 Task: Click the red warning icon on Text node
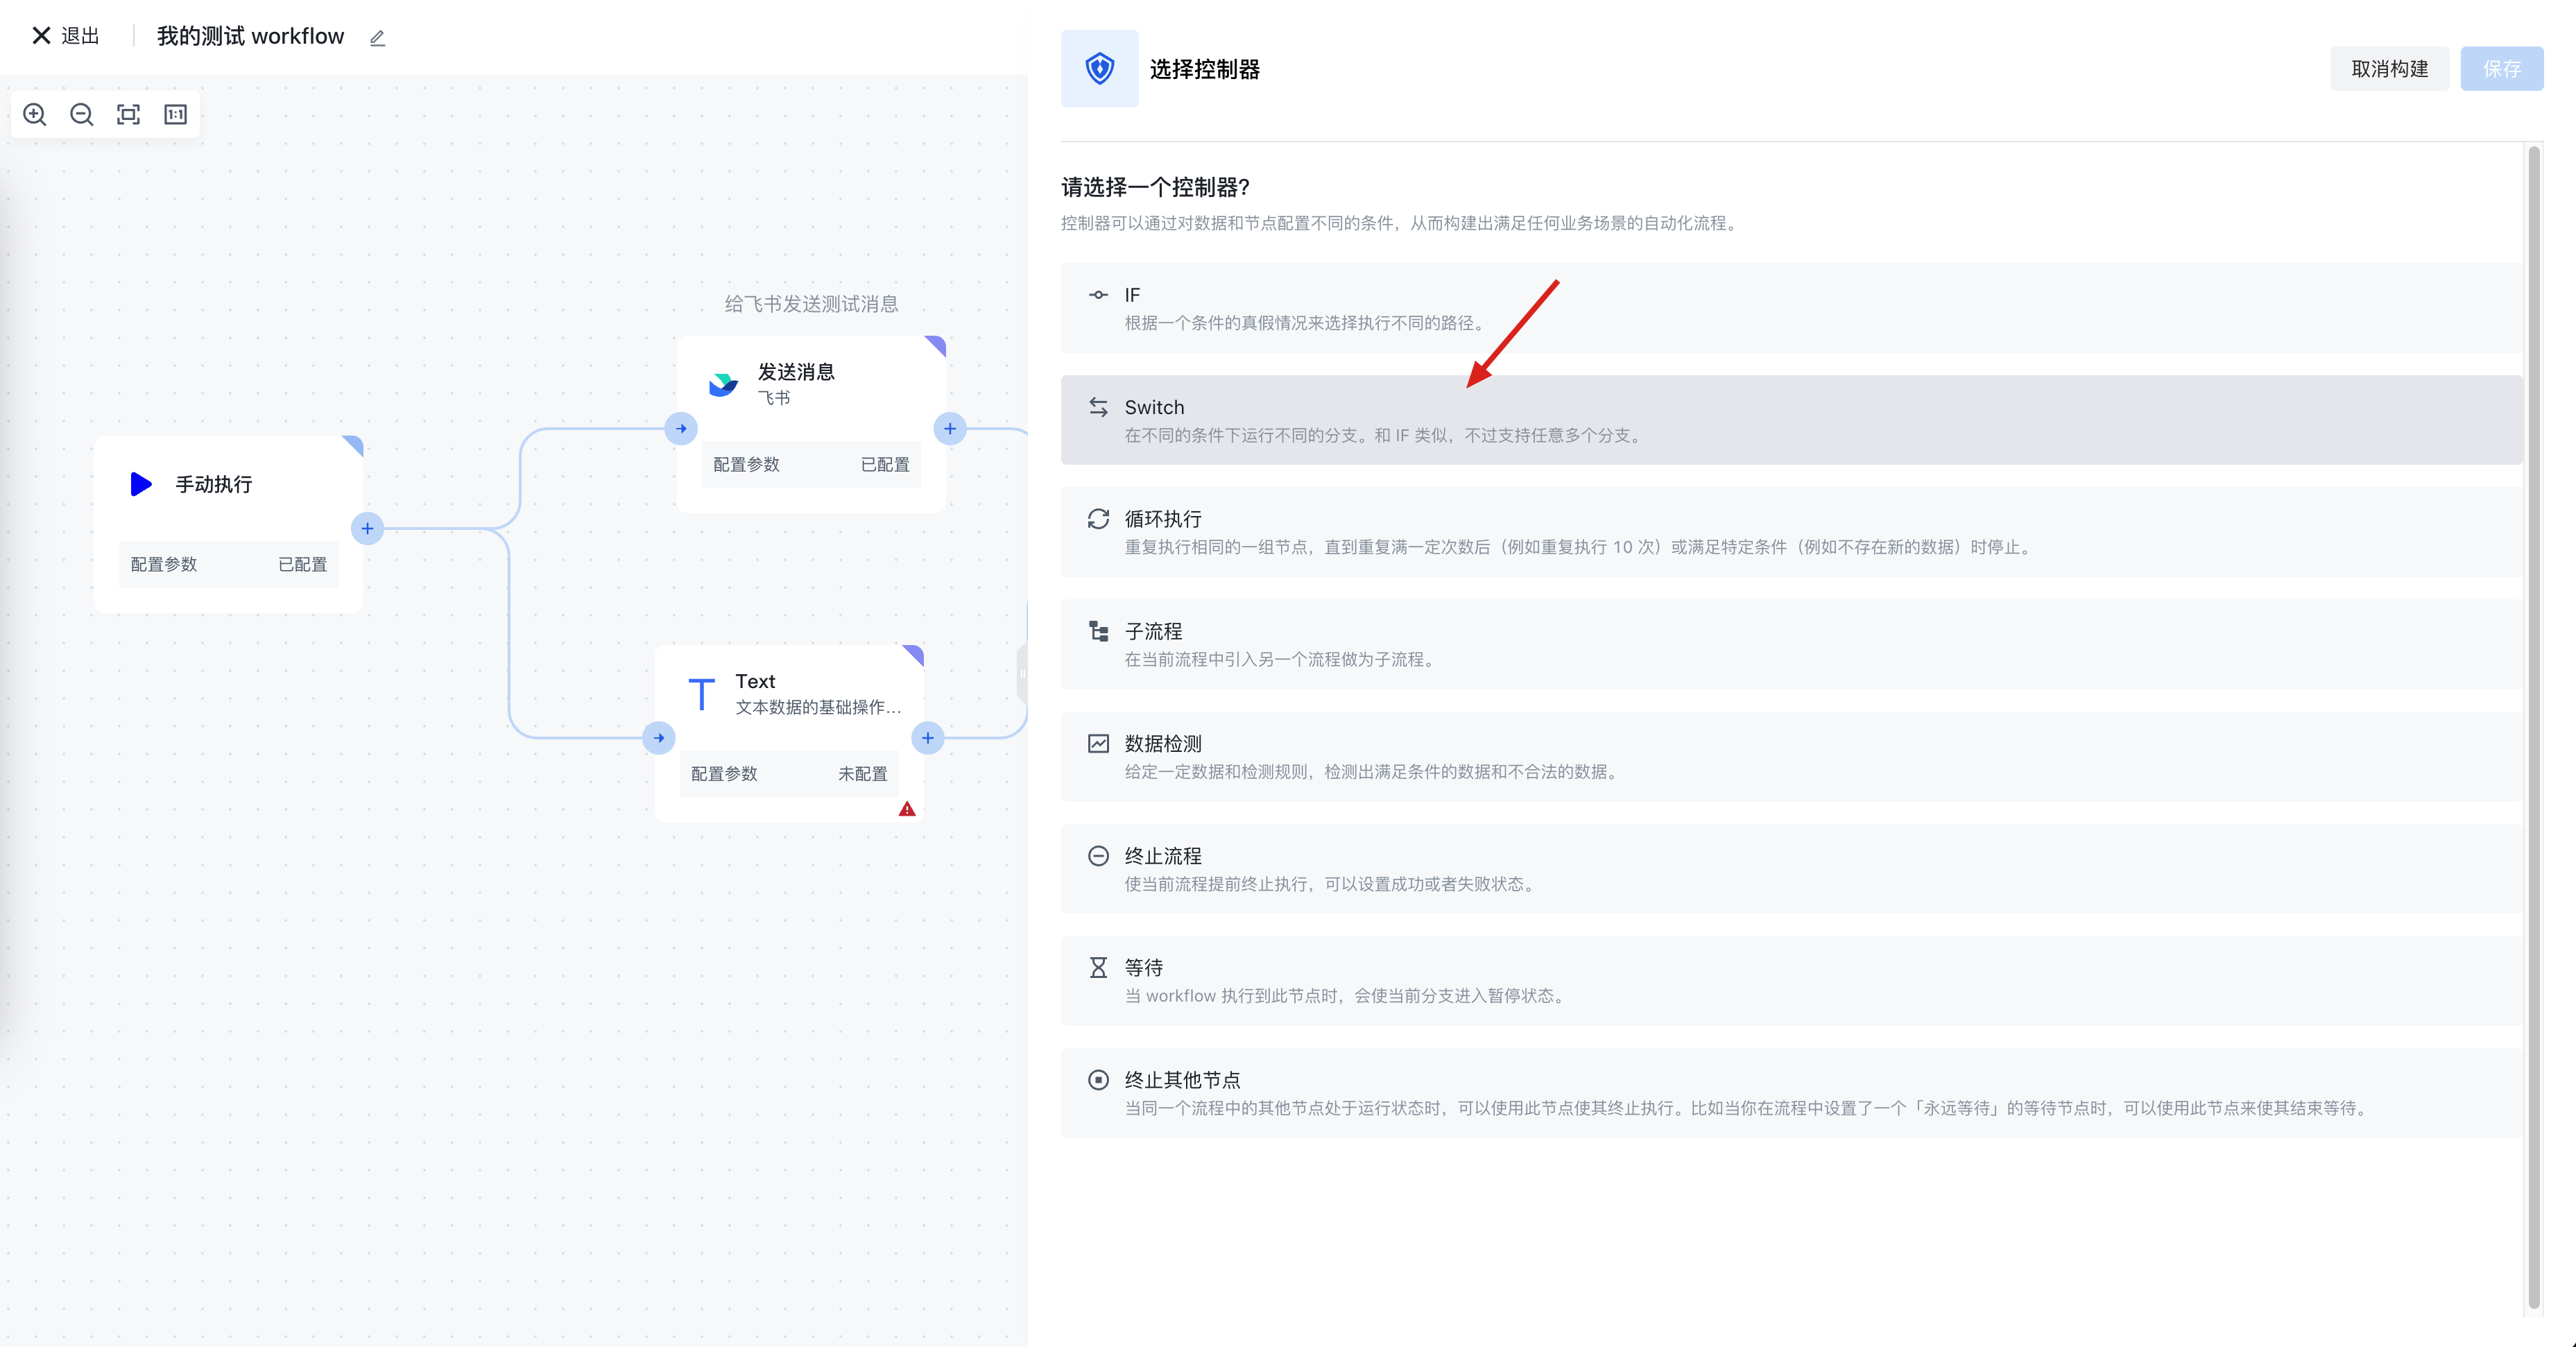click(x=907, y=809)
